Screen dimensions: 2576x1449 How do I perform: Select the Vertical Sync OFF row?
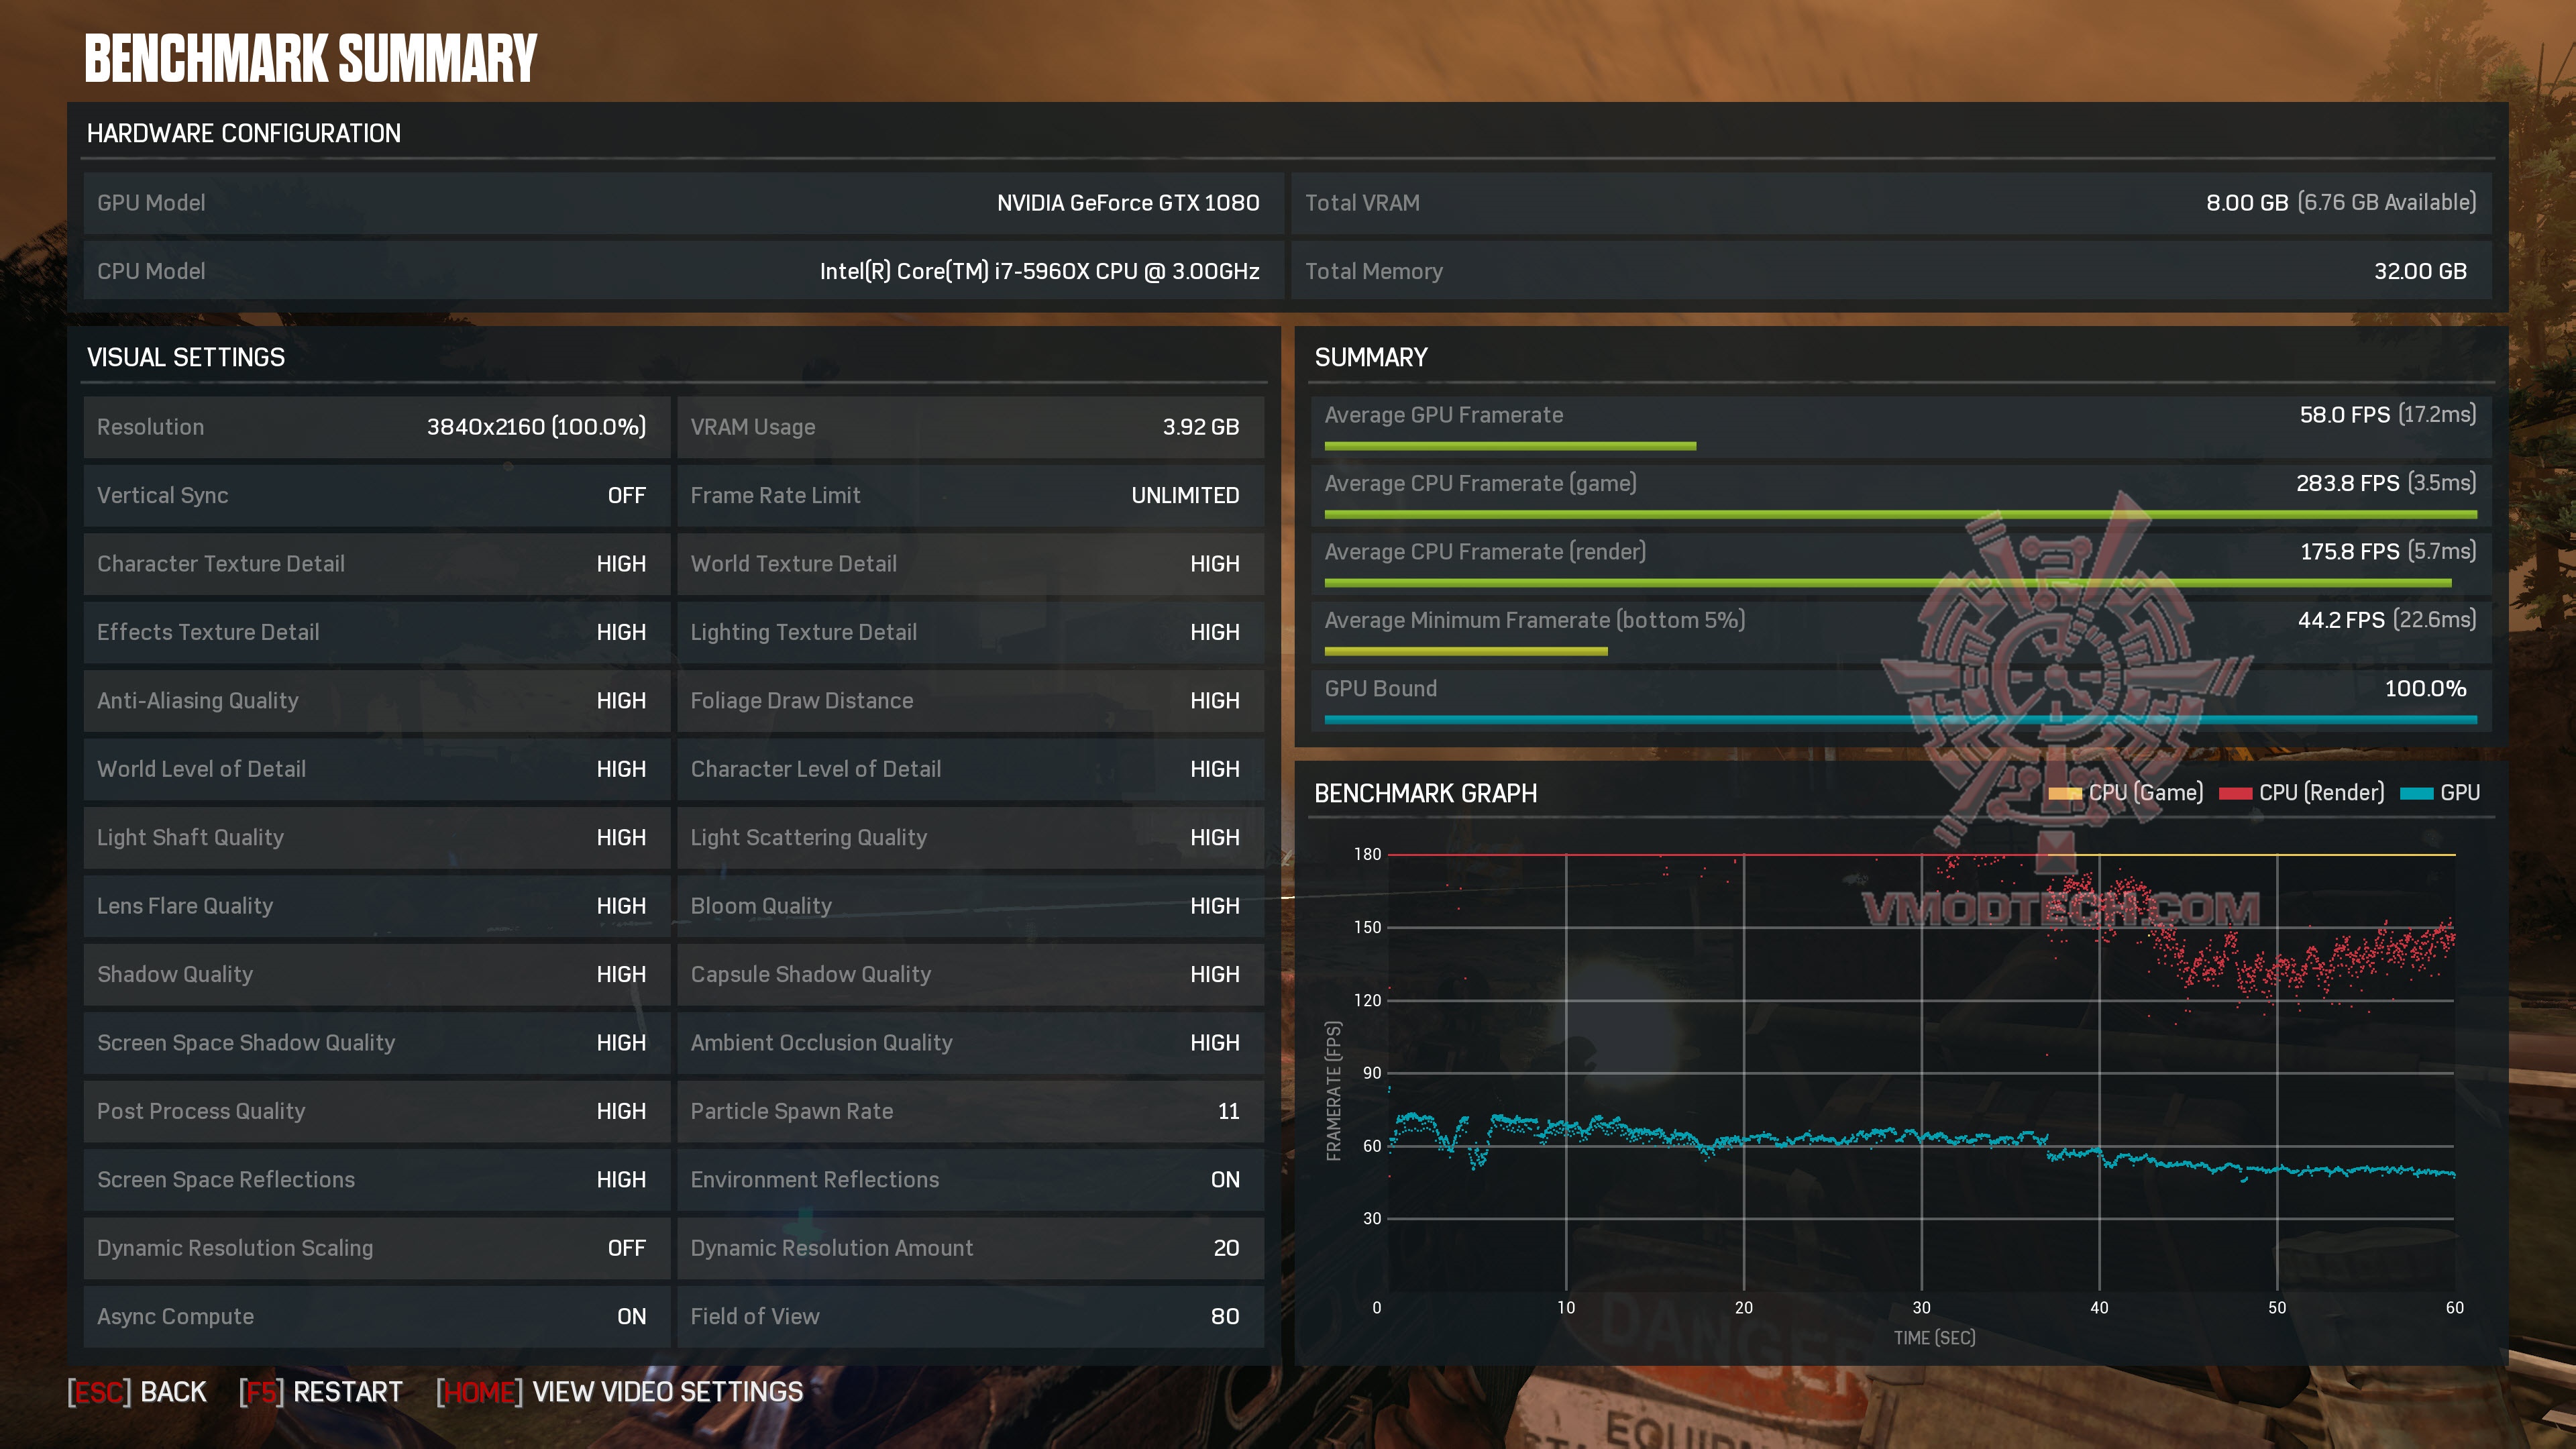point(375,496)
